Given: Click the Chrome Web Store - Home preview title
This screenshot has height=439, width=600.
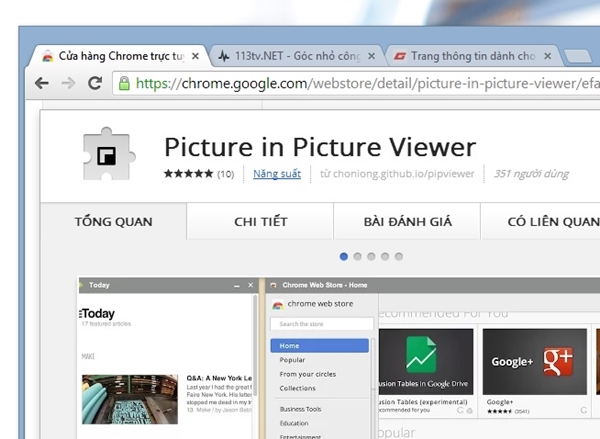Looking at the screenshot, I should pyautogui.click(x=324, y=285).
